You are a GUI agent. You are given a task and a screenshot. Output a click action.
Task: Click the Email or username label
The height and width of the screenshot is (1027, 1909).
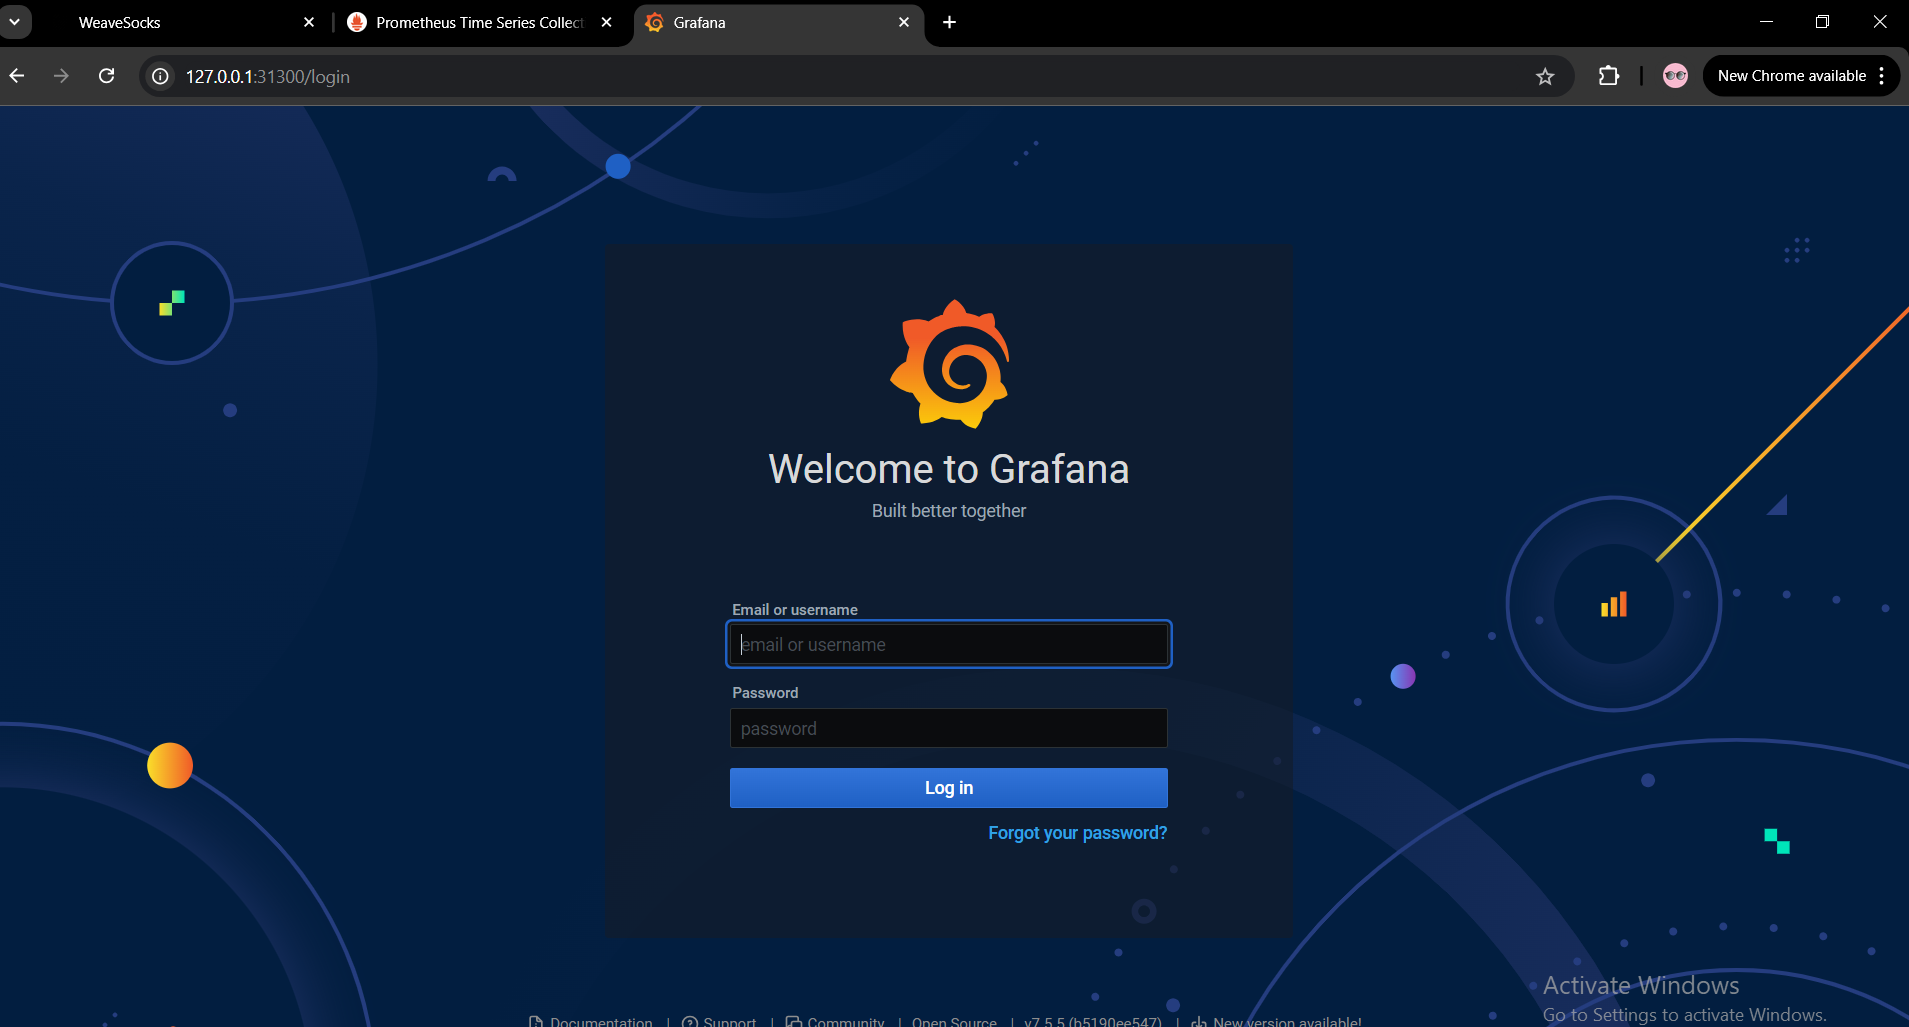795,610
